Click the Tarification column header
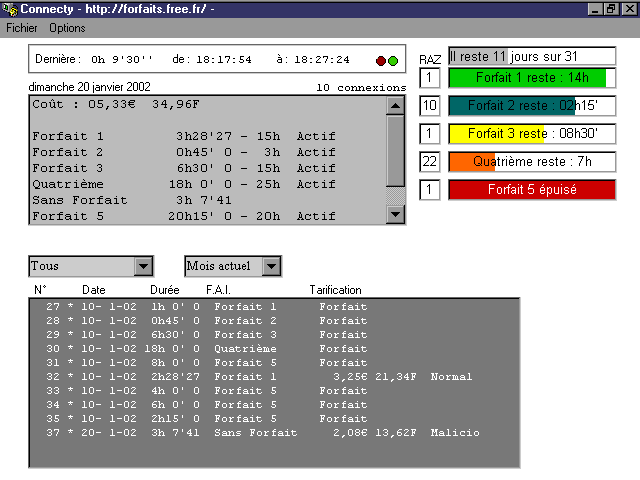Screen dimensions: 640x480 335,290
